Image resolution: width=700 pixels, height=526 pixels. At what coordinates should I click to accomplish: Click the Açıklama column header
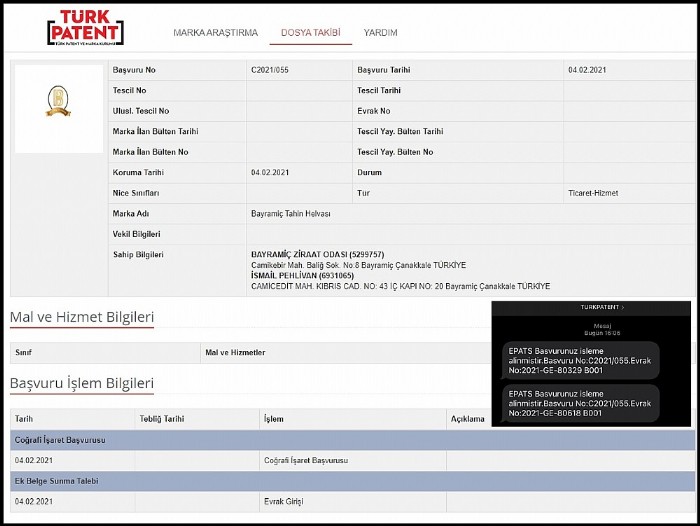point(467,419)
